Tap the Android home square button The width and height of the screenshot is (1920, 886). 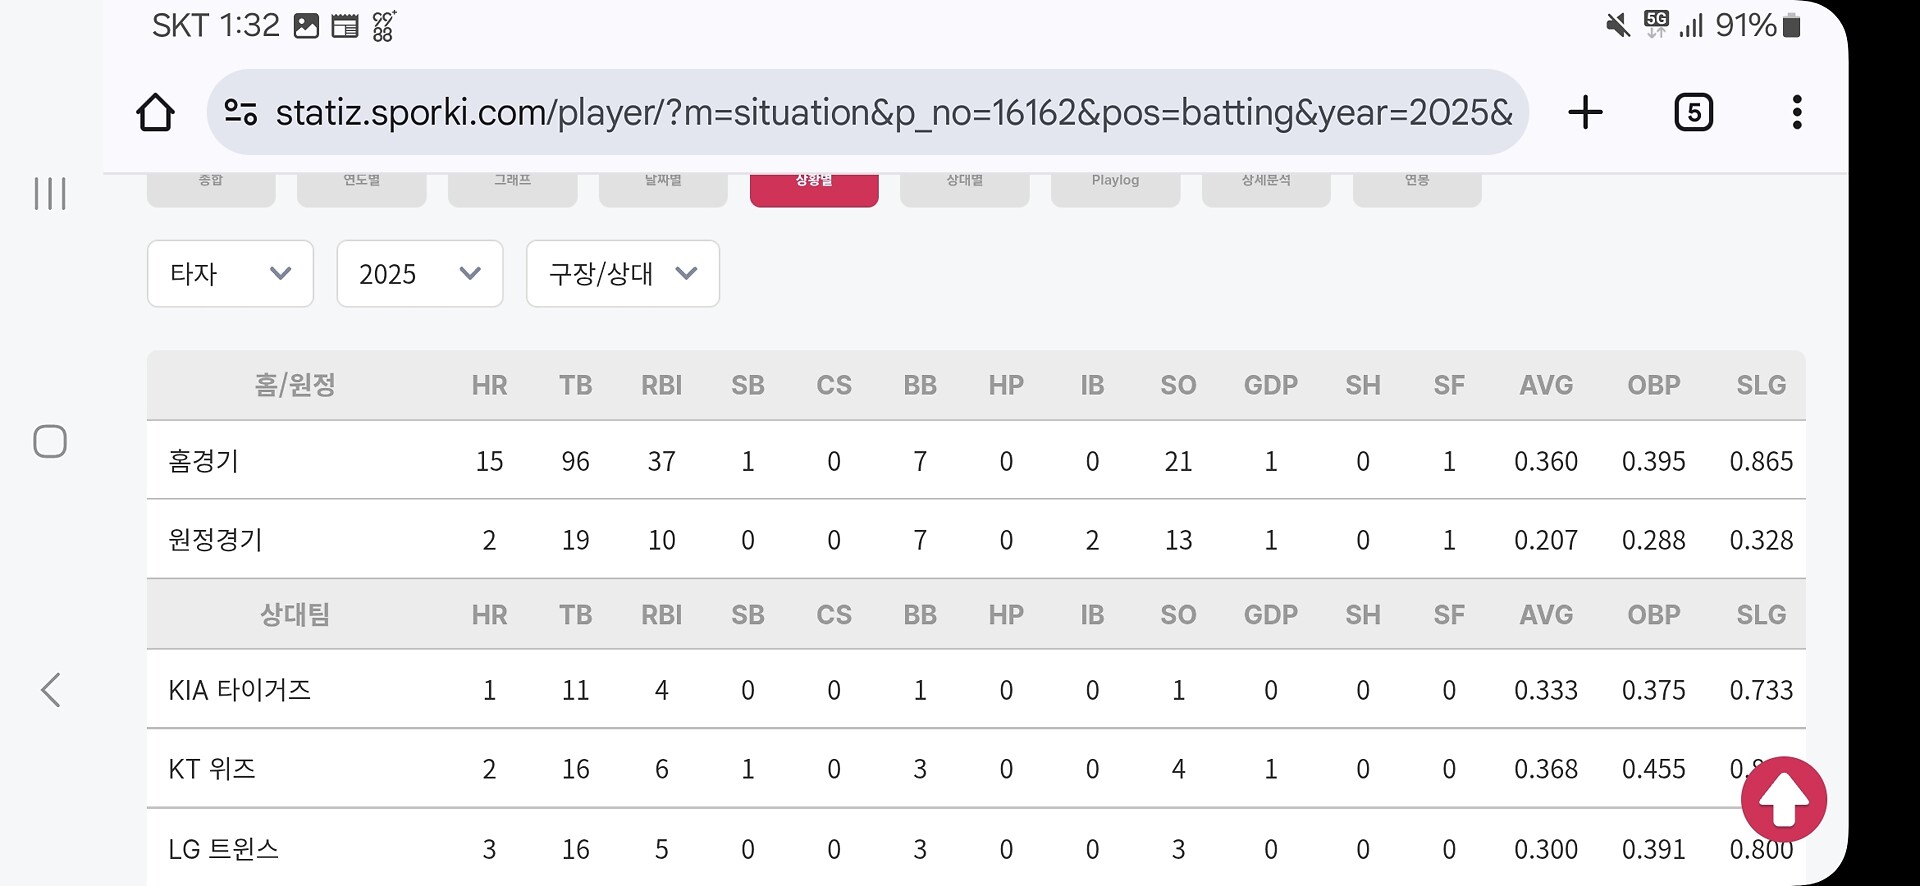pos(50,441)
